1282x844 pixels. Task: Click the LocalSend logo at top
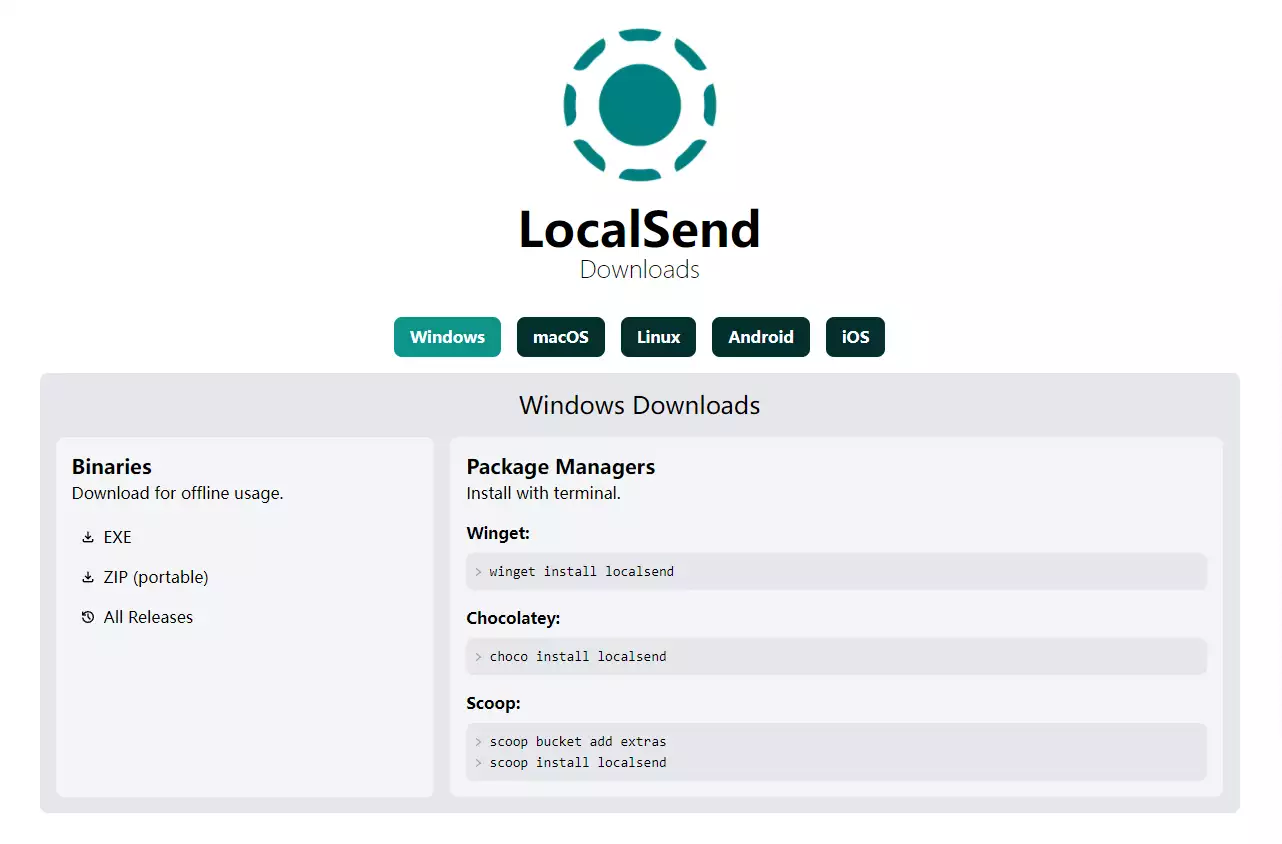[x=640, y=104]
